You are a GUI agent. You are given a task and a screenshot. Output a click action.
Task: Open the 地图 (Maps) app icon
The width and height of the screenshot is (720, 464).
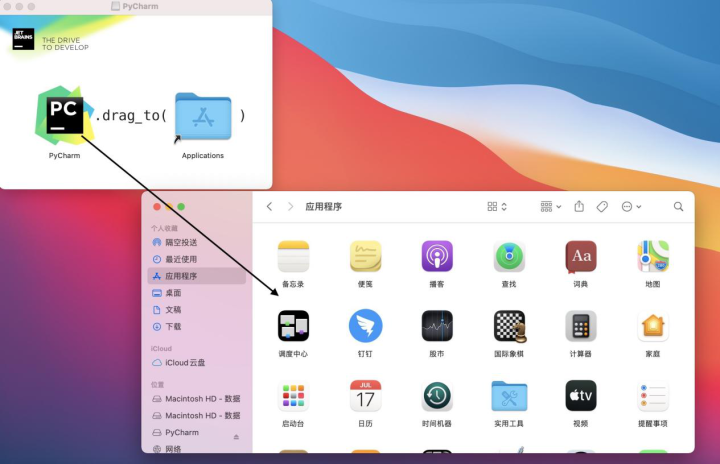(x=652, y=256)
